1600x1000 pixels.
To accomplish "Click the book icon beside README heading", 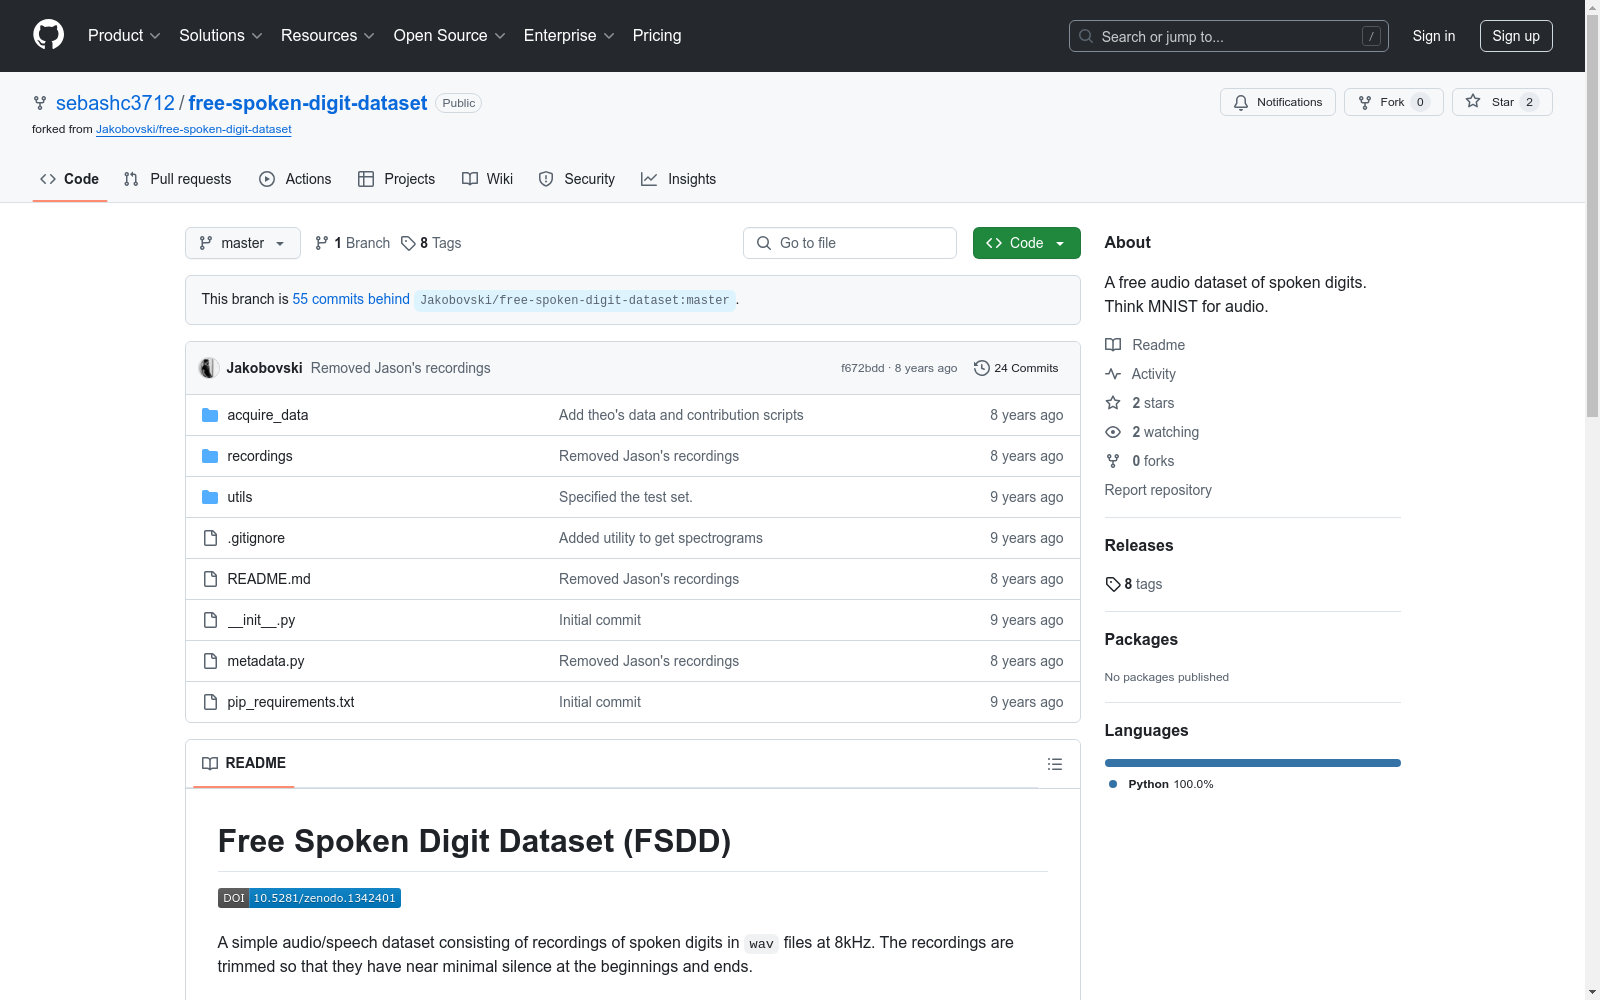I will [x=210, y=763].
